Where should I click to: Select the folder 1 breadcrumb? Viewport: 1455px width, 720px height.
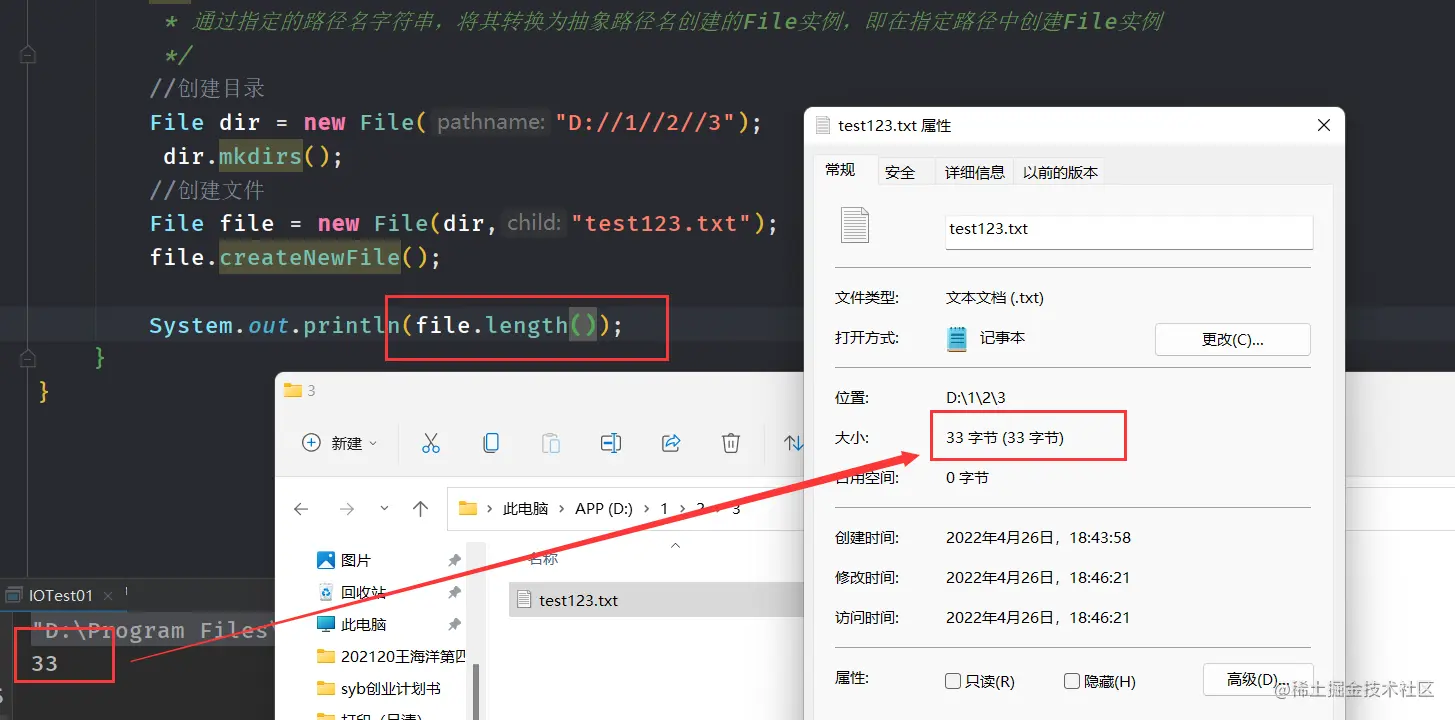point(664,509)
